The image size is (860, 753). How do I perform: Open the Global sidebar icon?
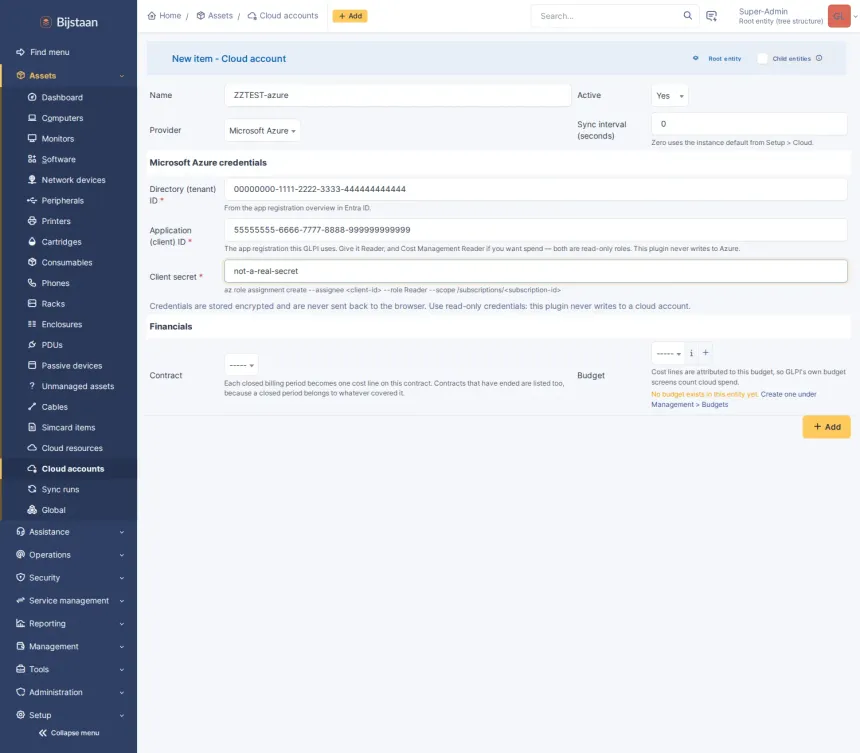pyautogui.click(x=32, y=509)
